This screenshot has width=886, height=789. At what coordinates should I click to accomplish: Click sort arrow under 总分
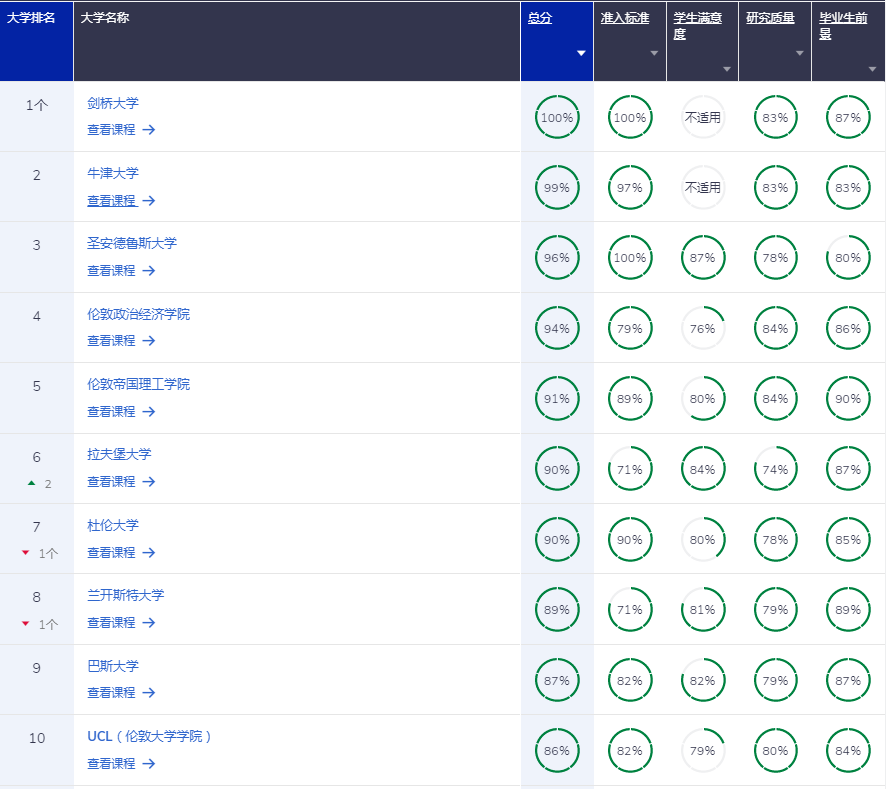tap(581, 53)
